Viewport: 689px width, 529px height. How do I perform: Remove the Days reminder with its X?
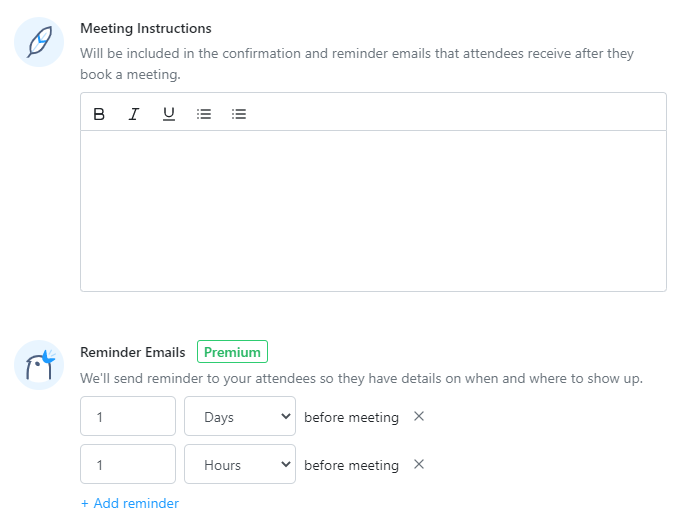tap(419, 416)
